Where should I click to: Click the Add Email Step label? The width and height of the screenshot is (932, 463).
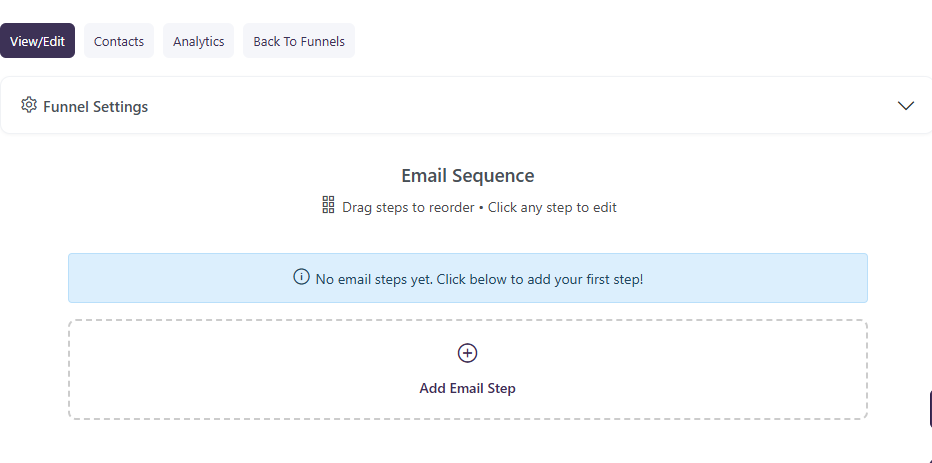467,388
